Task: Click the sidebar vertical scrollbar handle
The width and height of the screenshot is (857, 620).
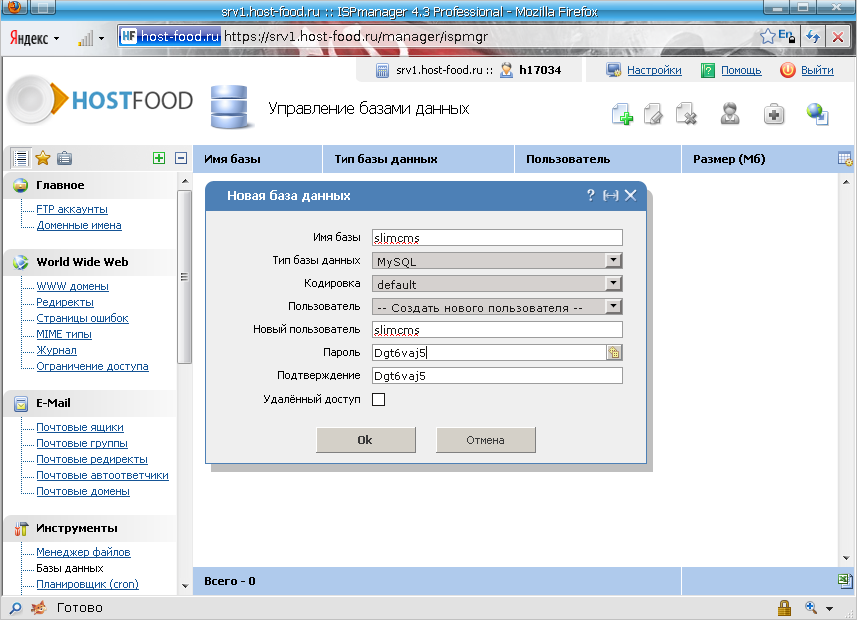Action: pyautogui.click(x=184, y=276)
